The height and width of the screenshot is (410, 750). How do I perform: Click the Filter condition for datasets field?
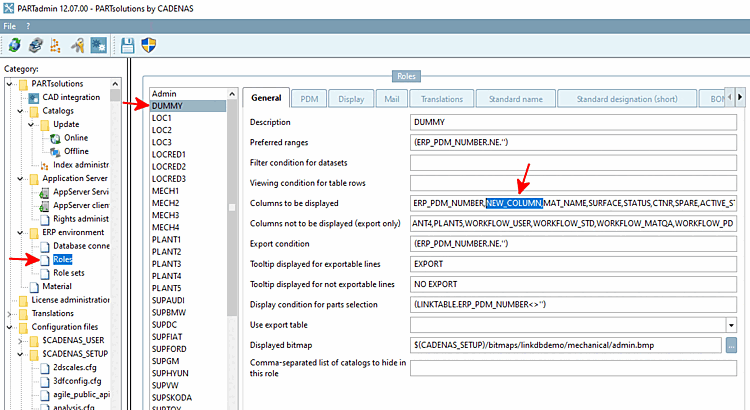tap(573, 163)
